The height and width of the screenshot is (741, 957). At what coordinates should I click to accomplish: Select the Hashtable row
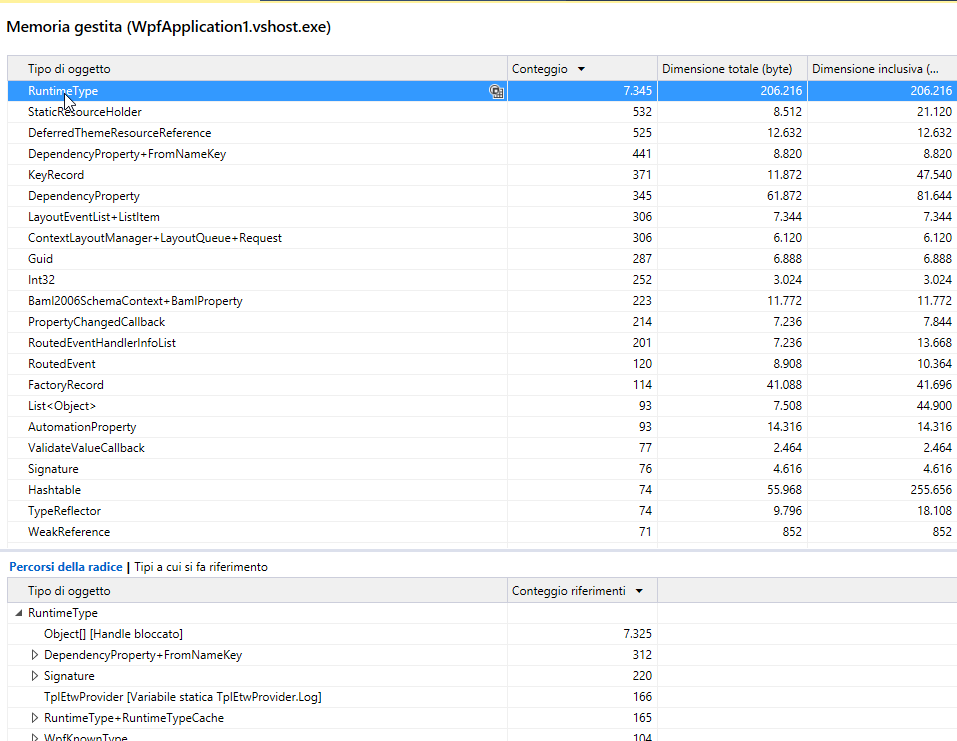pyautogui.click(x=482, y=490)
